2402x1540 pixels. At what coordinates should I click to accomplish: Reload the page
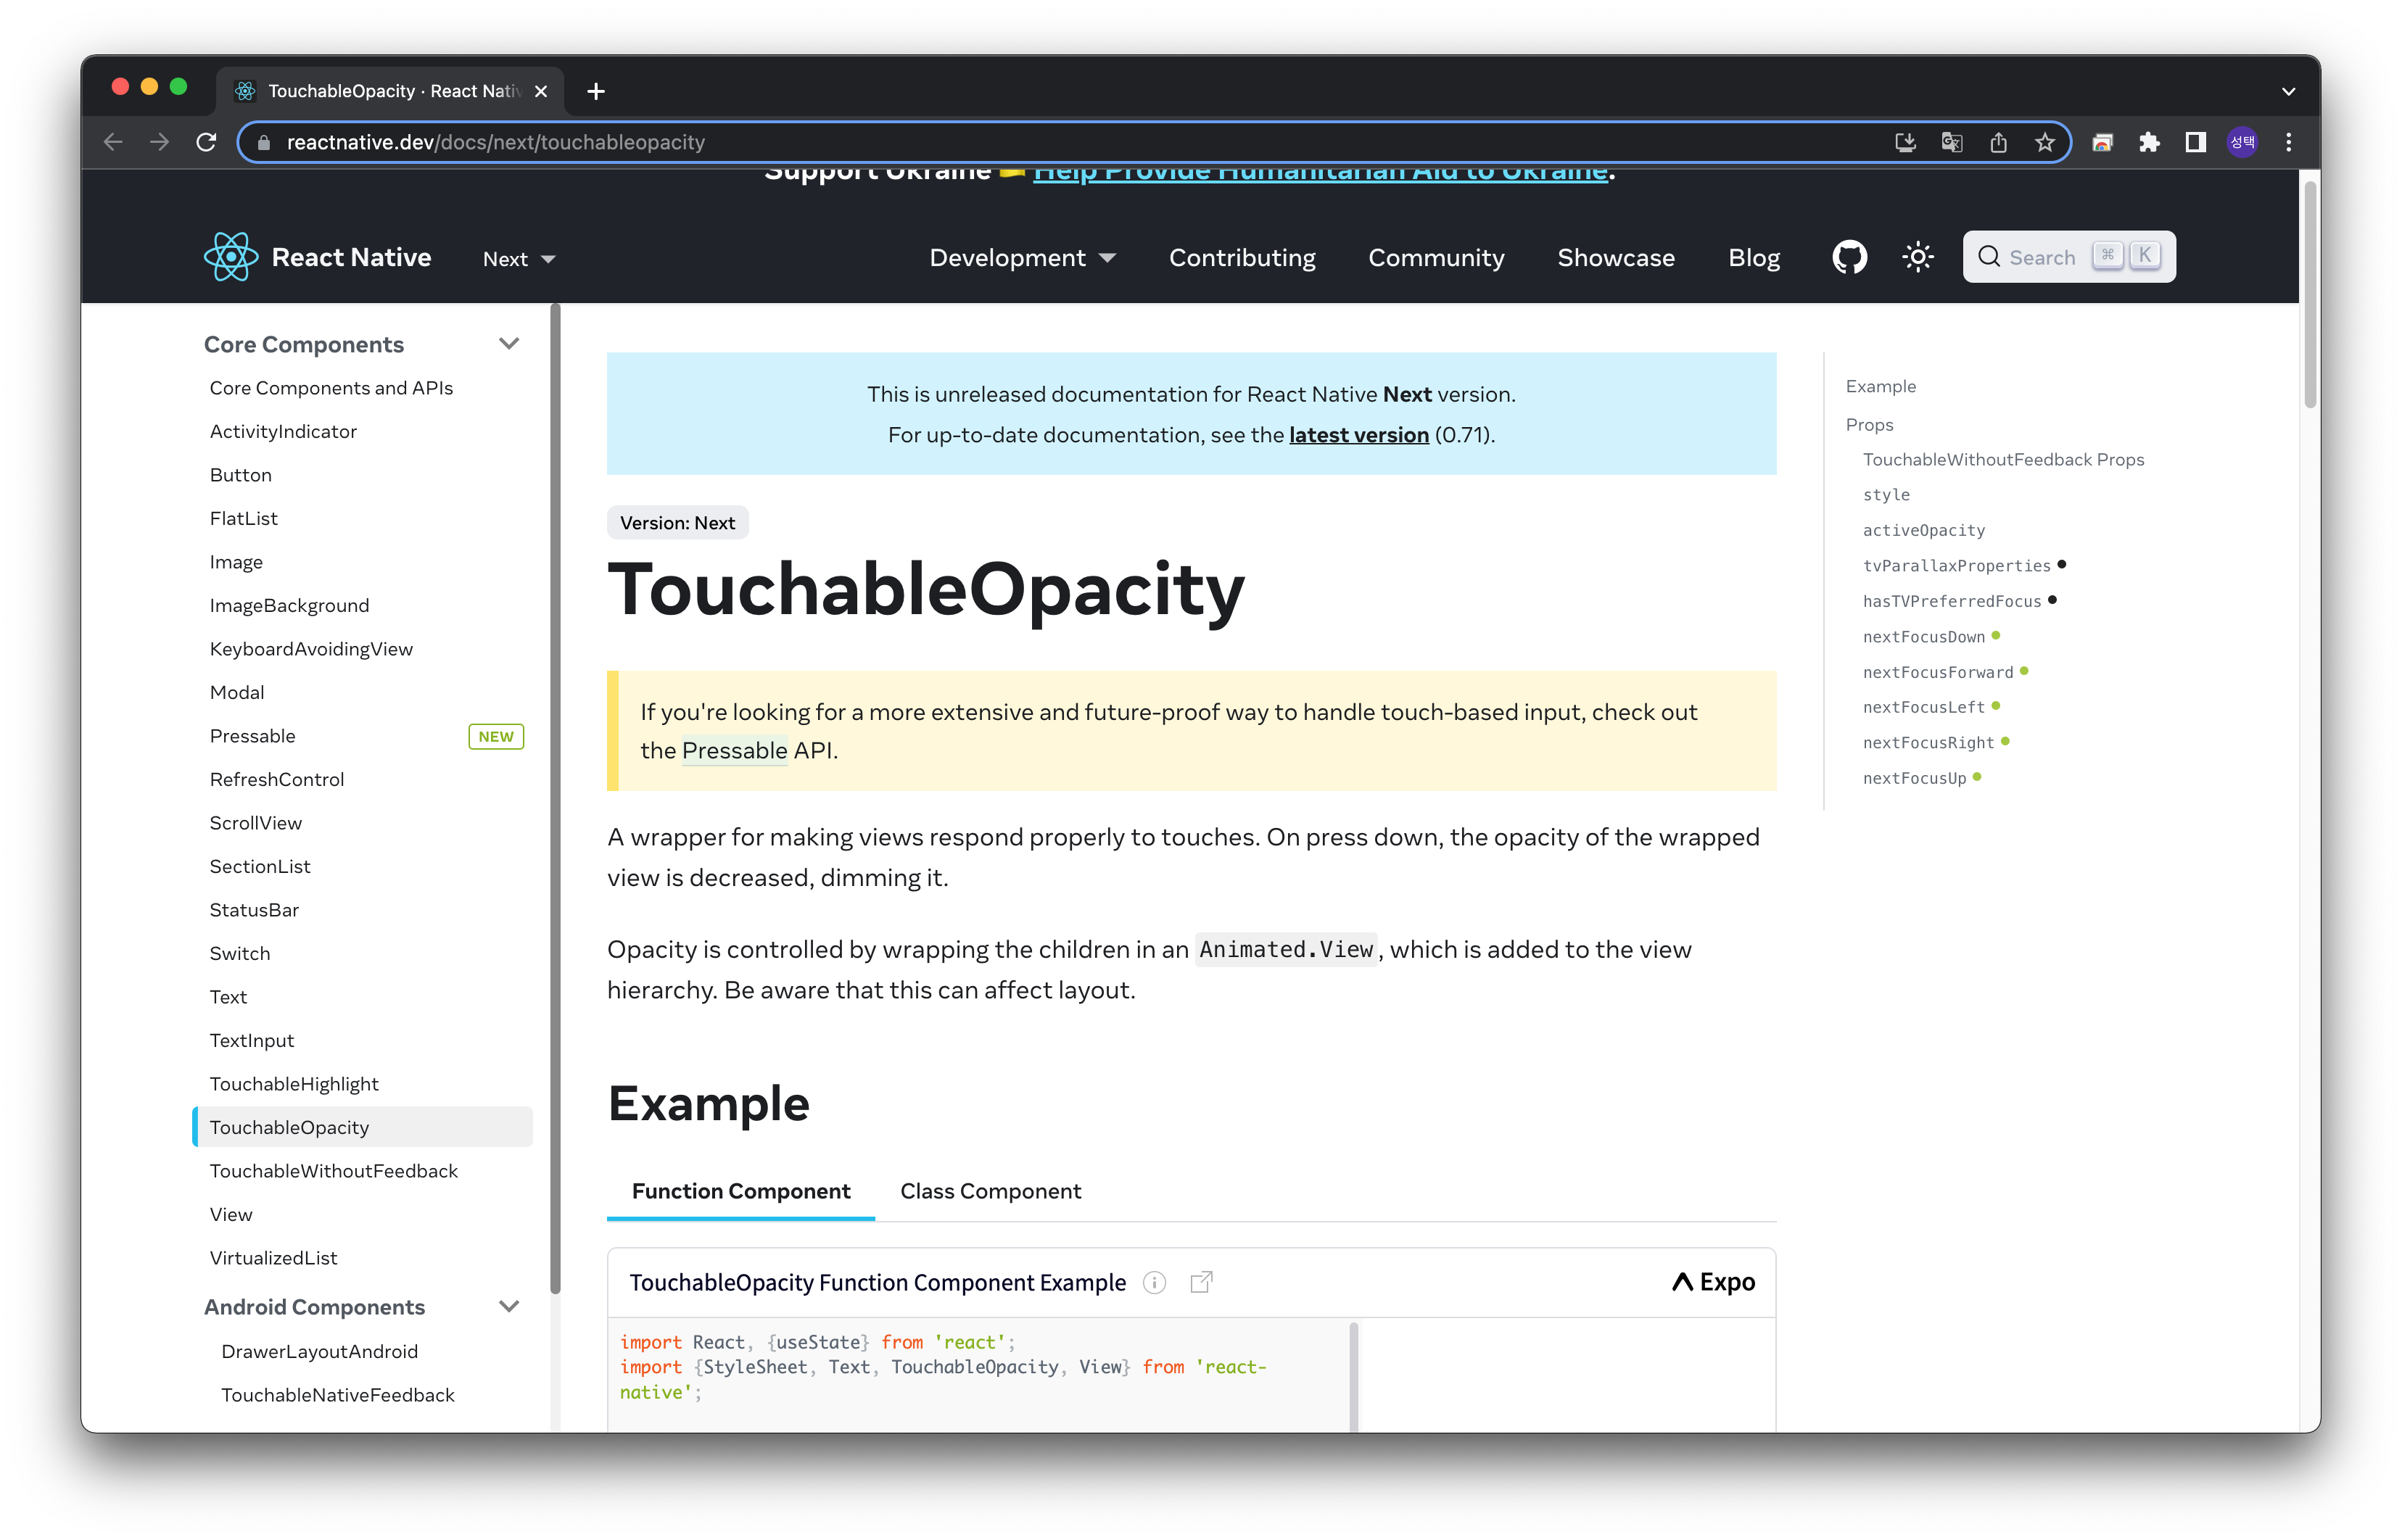pyautogui.click(x=206, y=142)
